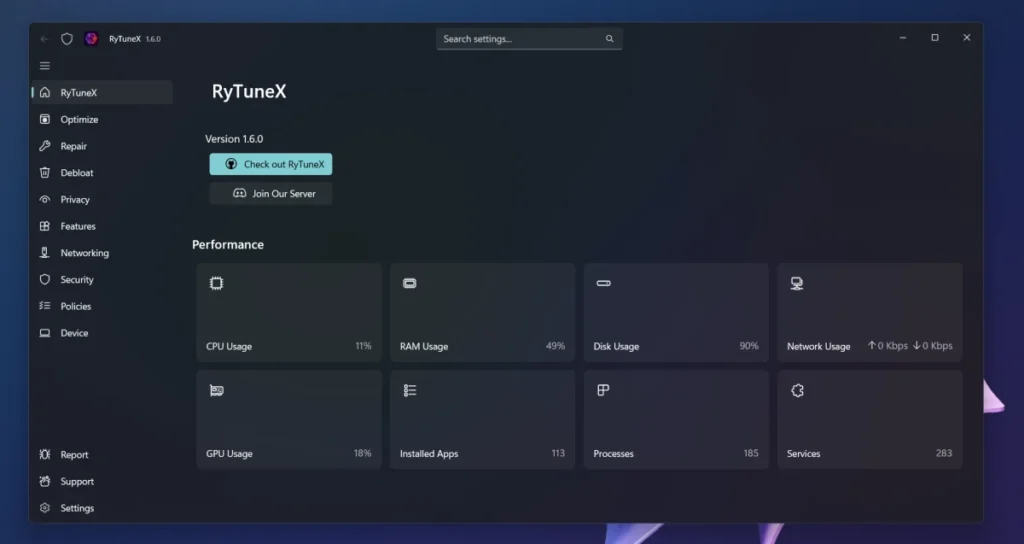Image resolution: width=1024 pixels, height=544 pixels.
Task: Minimize the RyTuneX window
Action: point(903,38)
